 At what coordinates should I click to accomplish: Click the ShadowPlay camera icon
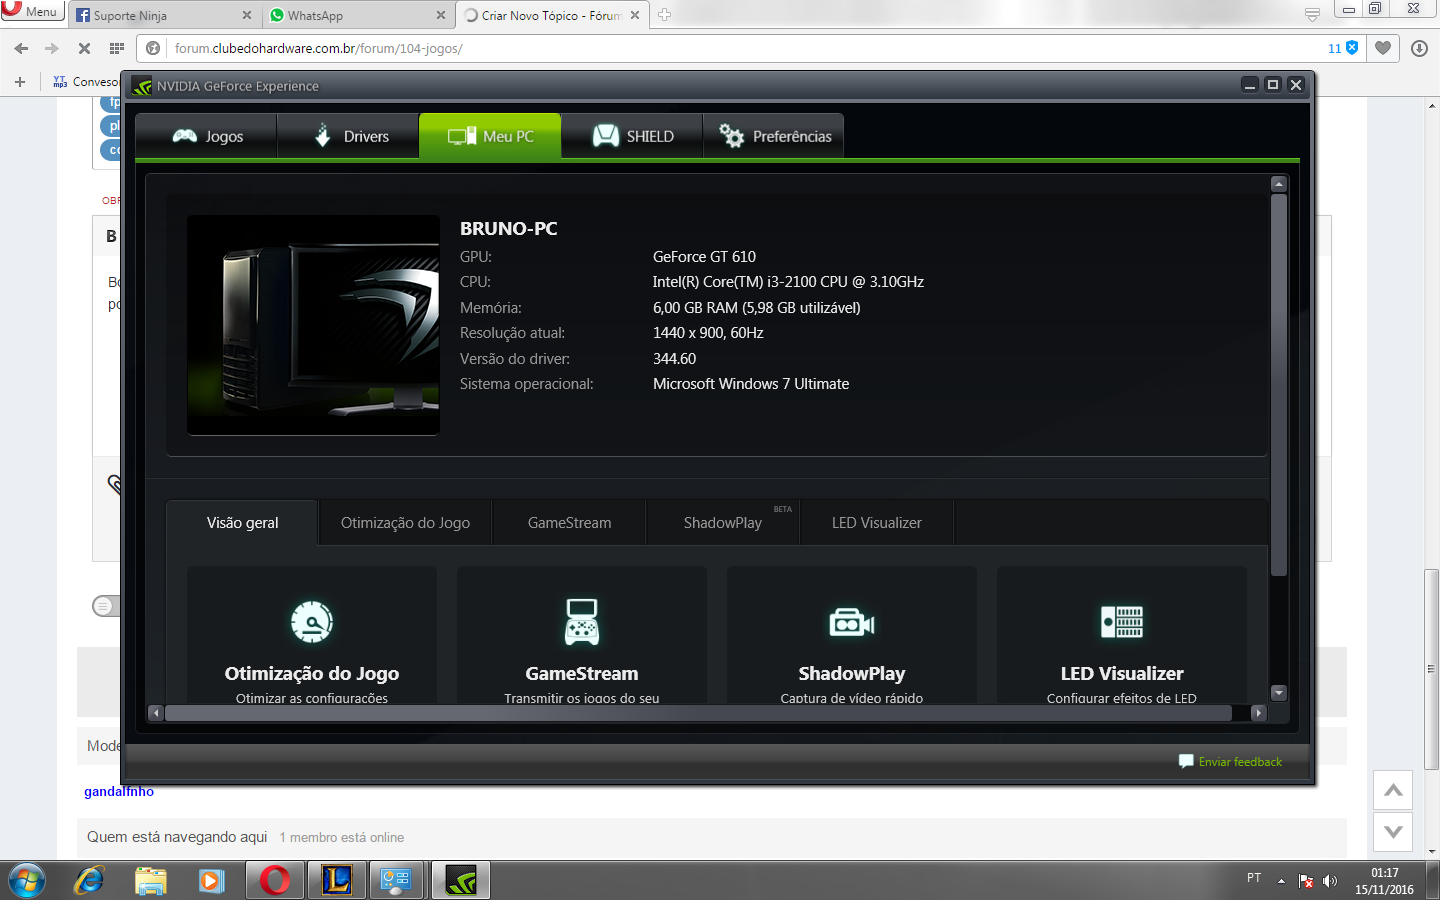pyautogui.click(x=852, y=623)
